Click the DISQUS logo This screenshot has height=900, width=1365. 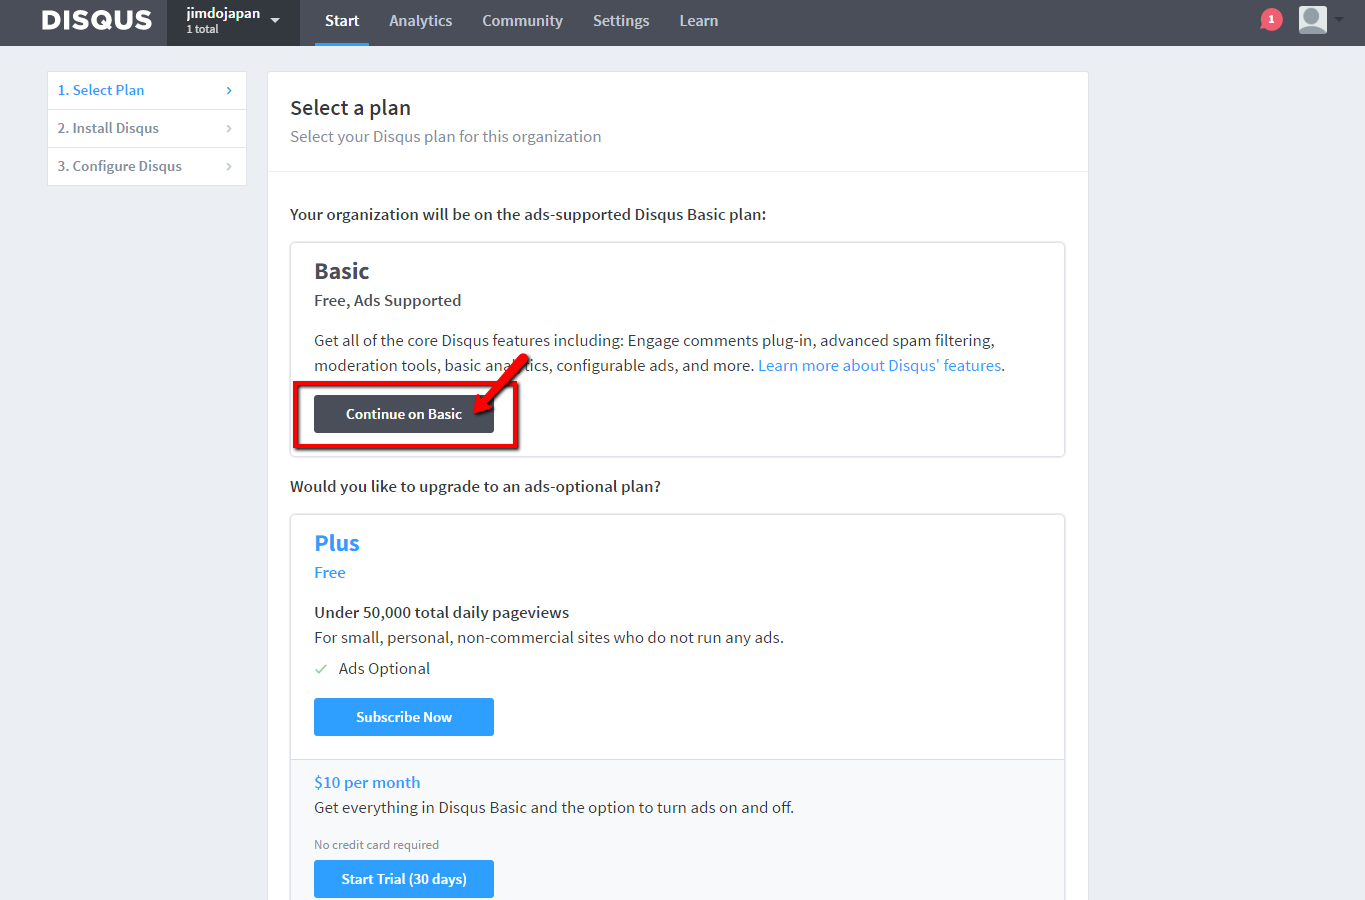click(x=95, y=20)
